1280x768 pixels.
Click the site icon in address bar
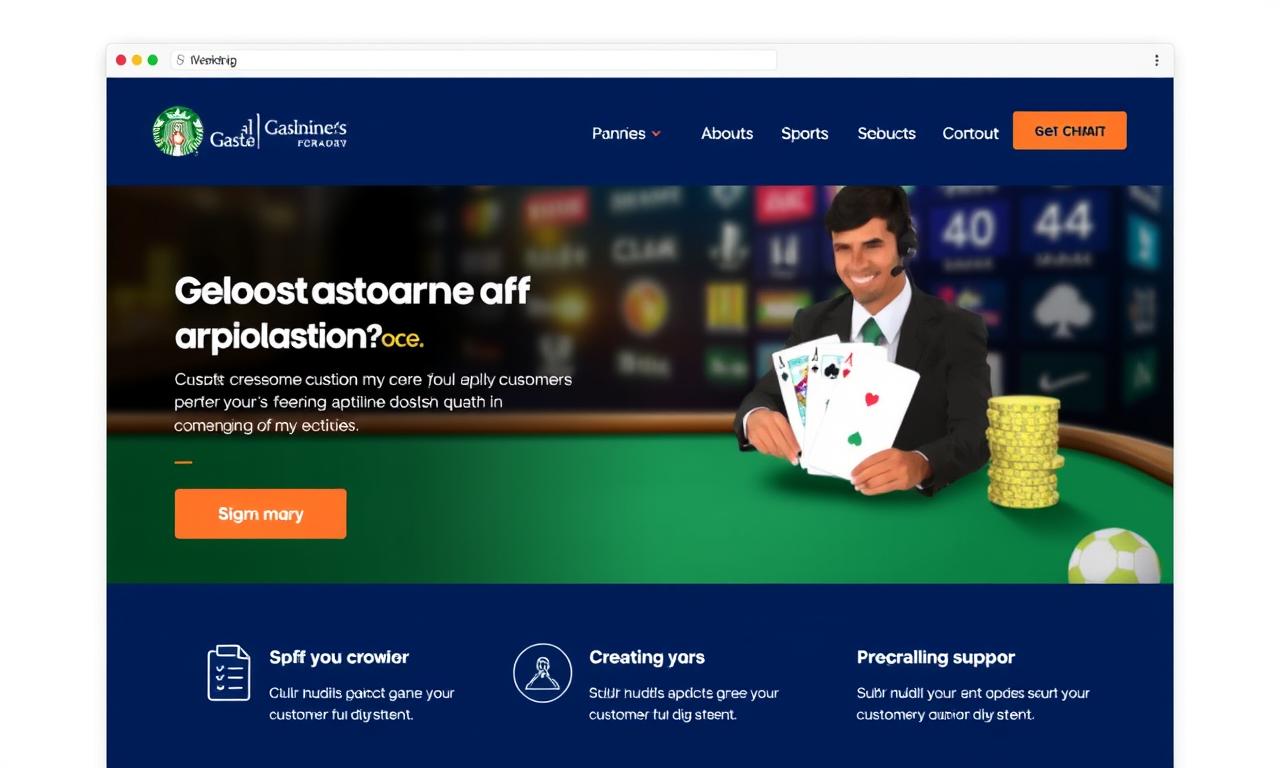180,60
